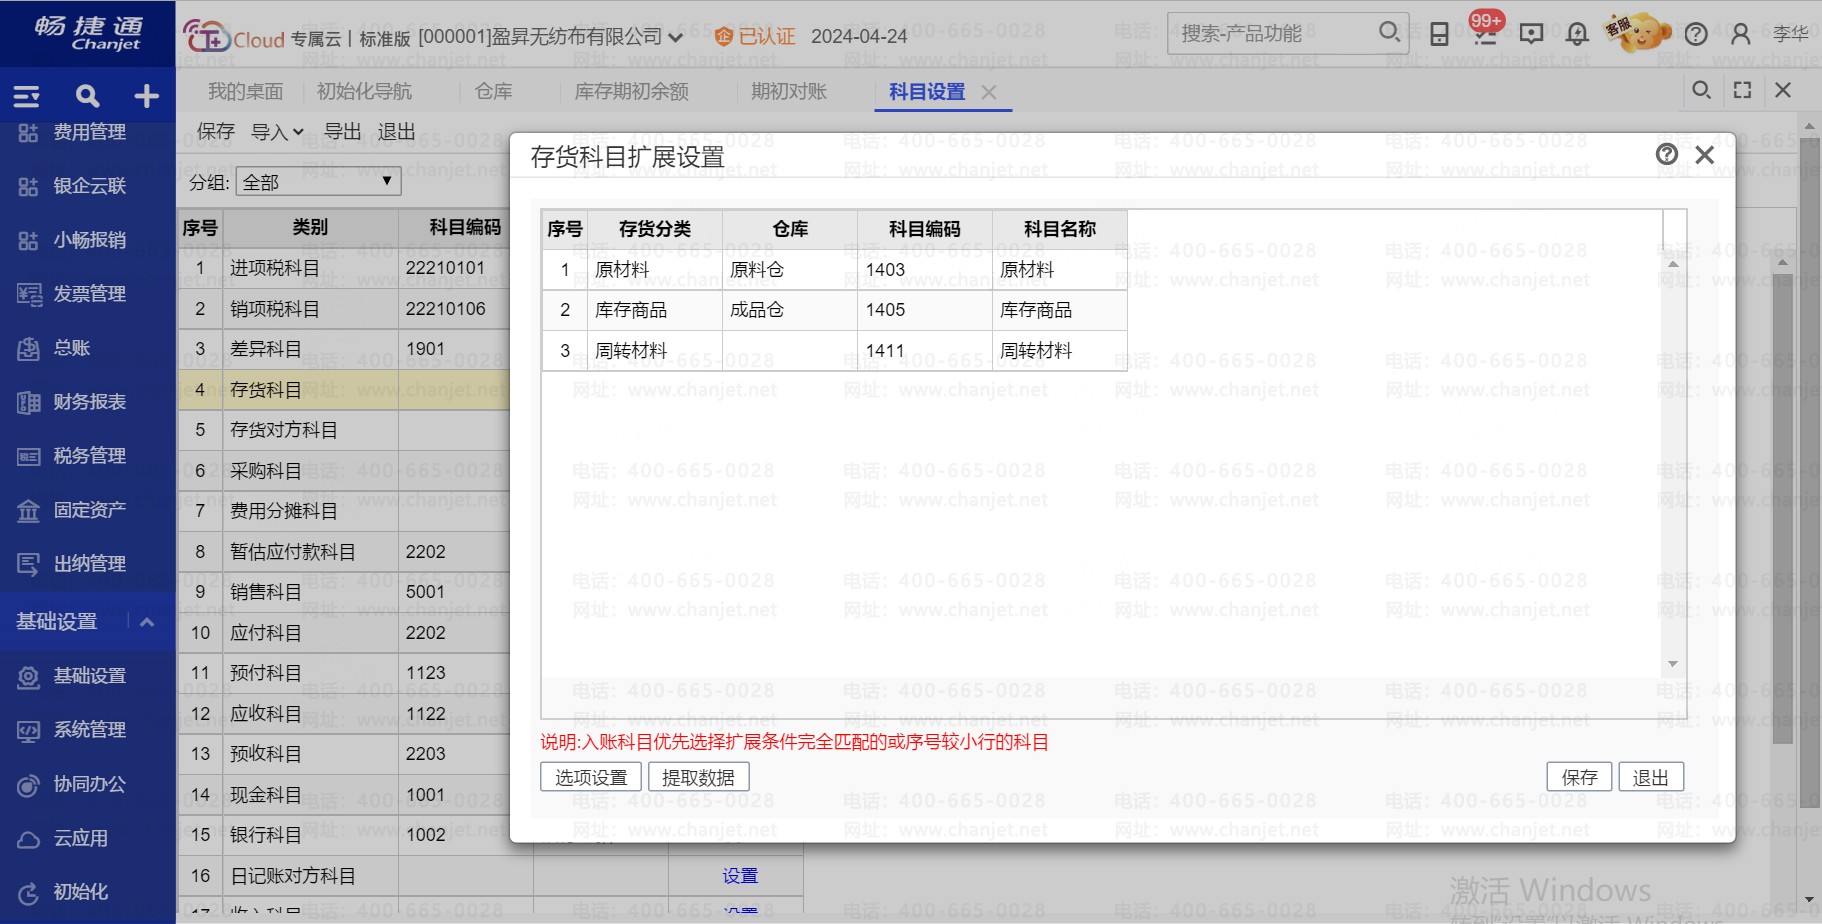Click the dialog table scrollbar down arrow
This screenshot has height=924, width=1822.
(x=1672, y=664)
